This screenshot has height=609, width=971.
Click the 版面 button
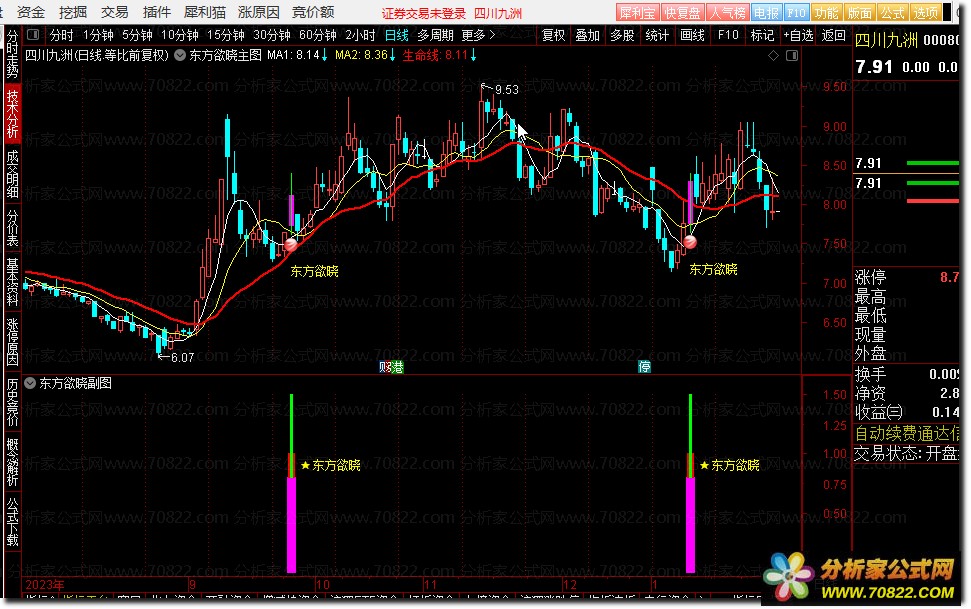860,12
